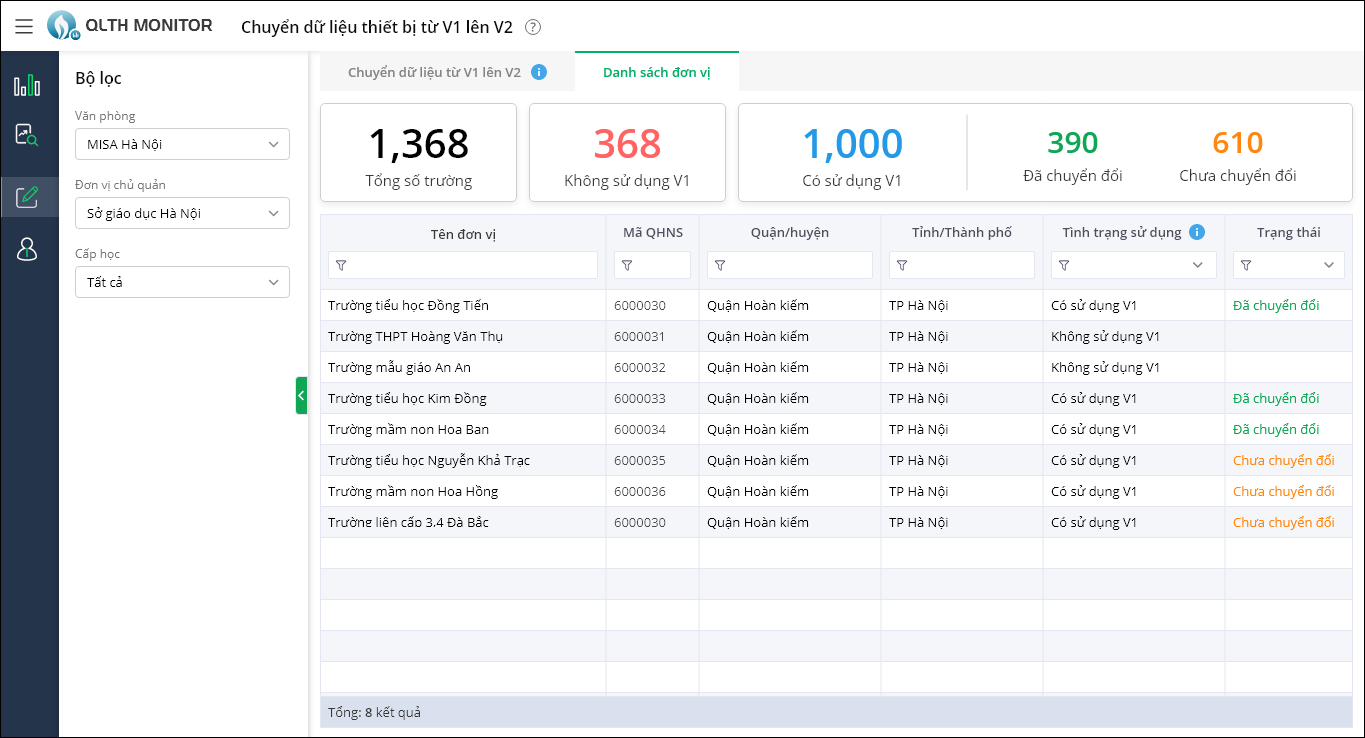Image resolution: width=1365 pixels, height=738 pixels.
Task: Open the hamburger menu
Action: pyautogui.click(x=24, y=26)
